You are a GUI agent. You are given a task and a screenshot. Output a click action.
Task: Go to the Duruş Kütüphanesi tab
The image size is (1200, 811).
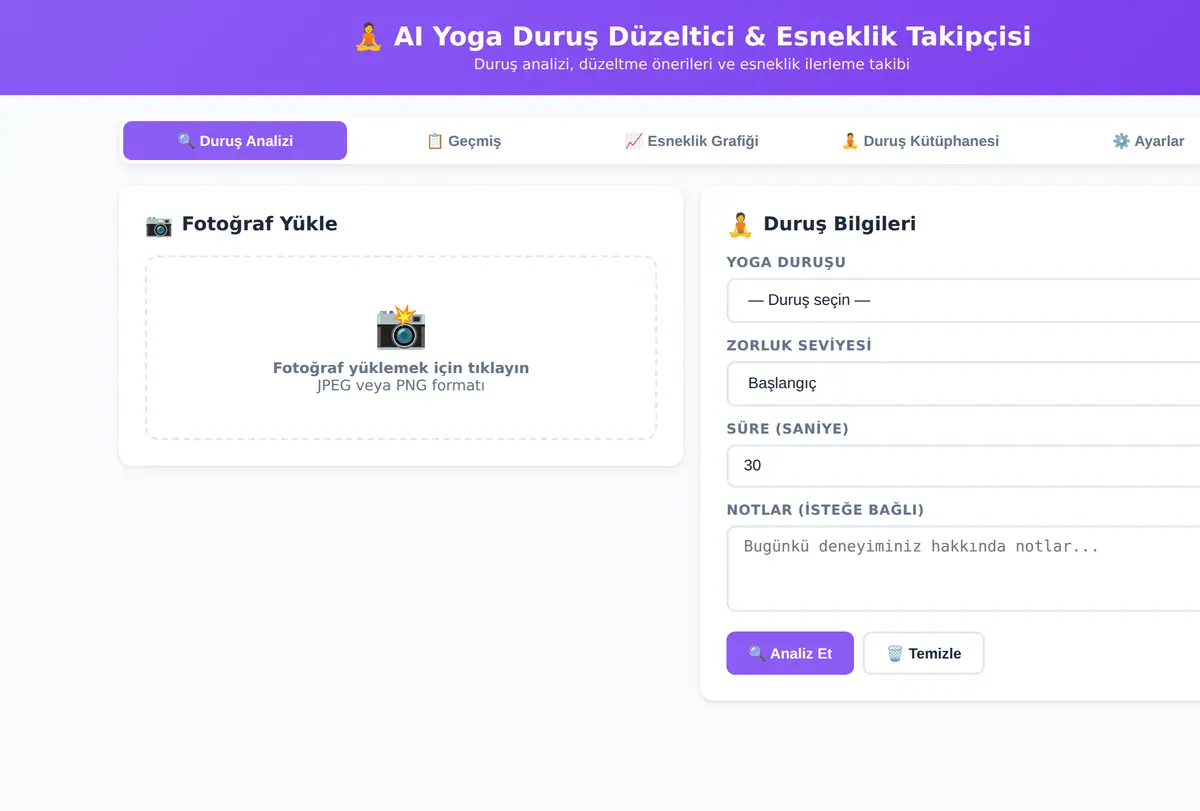920,141
